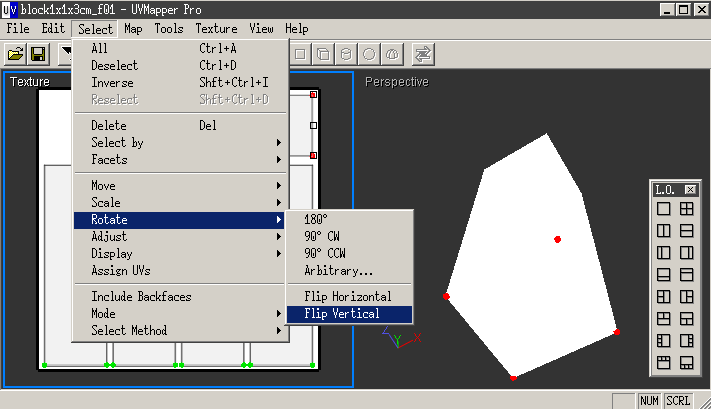The width and height of the screenshot is (711, 409).
Task: Click the Perspective viewport label
Action: (x=397, y=82)
